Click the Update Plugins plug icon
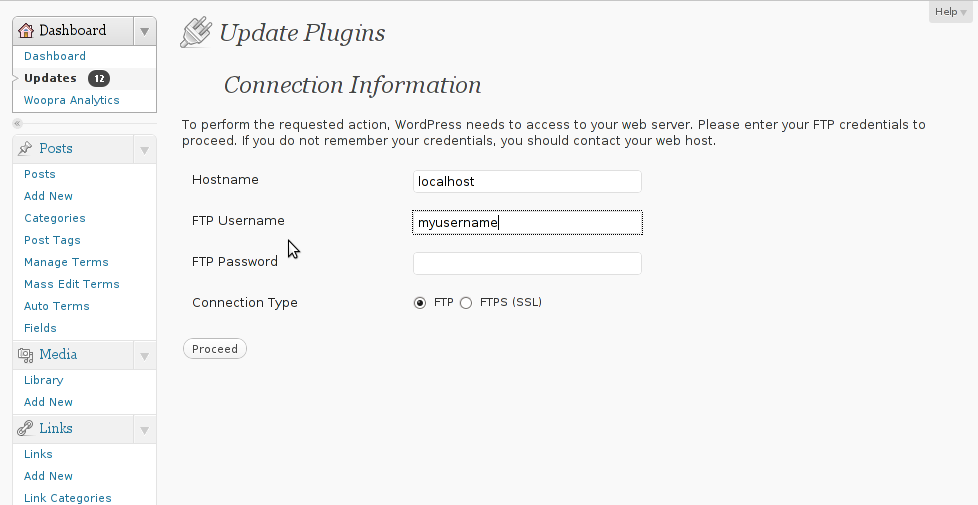Viewport: 978px width, 505px height. 195,33
